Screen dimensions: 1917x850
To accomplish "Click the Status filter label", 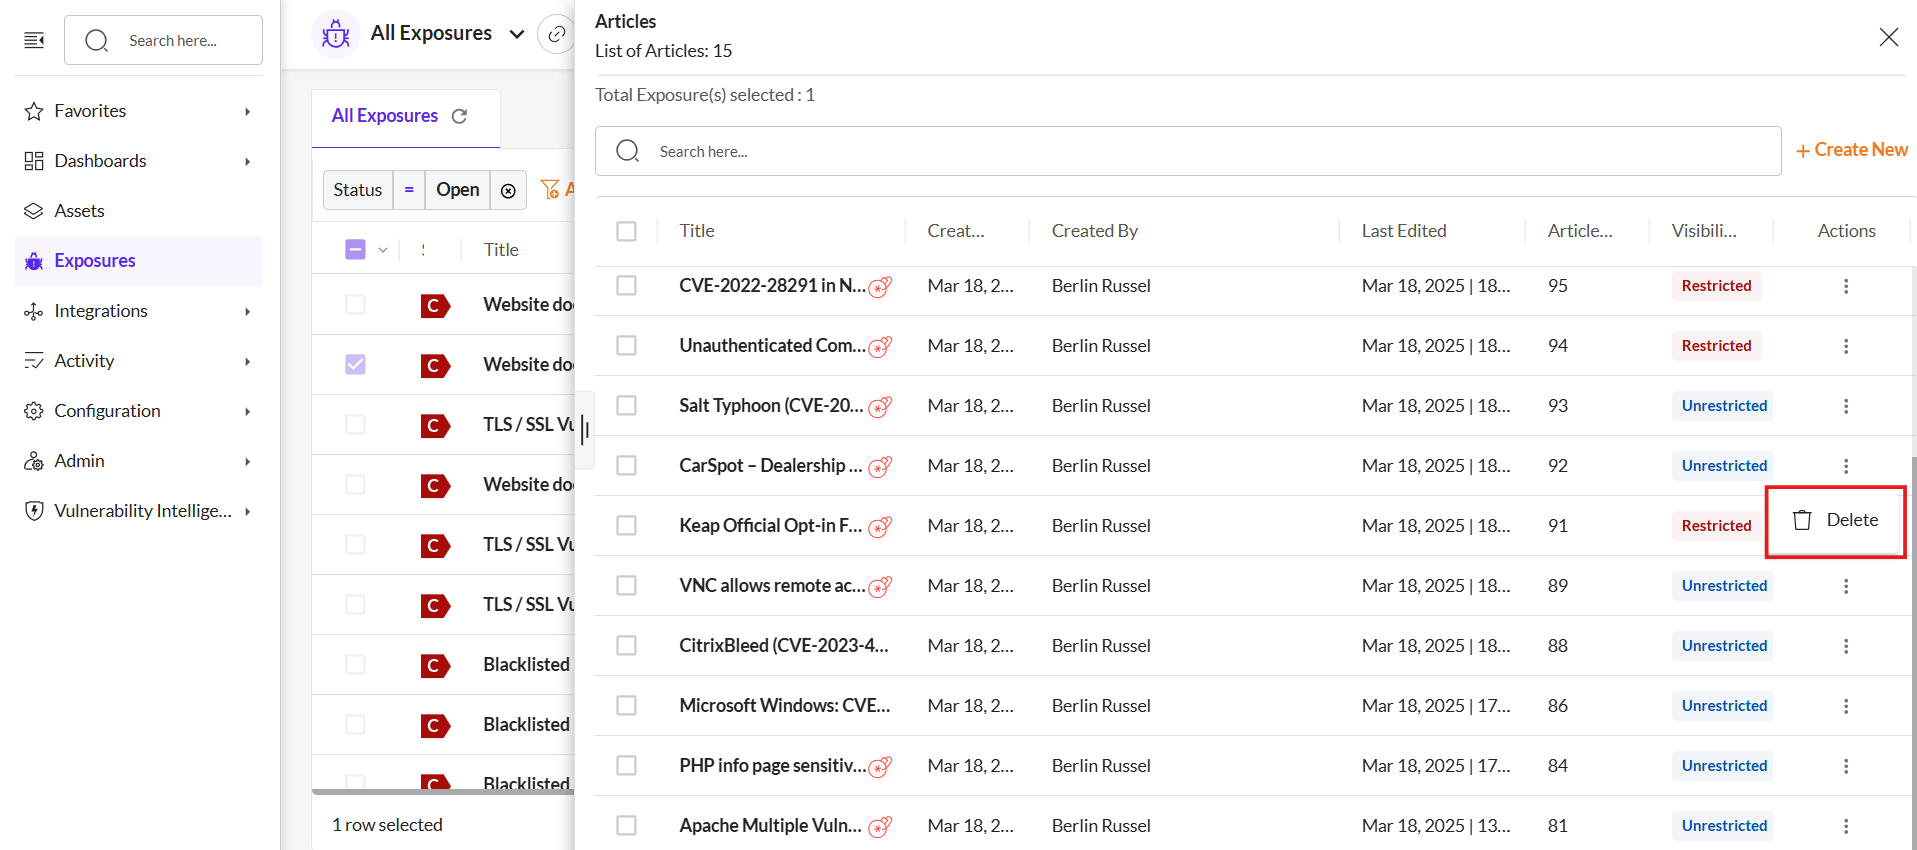I will [358, 190].
